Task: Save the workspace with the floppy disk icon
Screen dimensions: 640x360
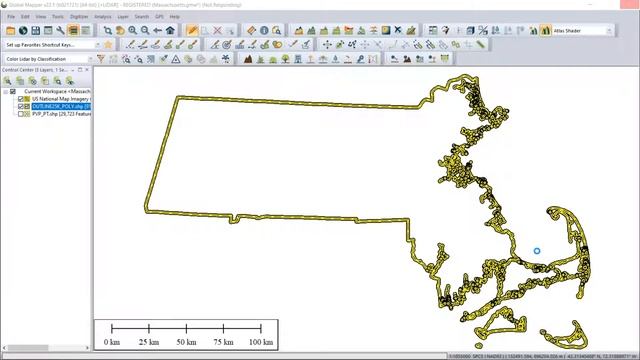Action: (x=36, y=31)
